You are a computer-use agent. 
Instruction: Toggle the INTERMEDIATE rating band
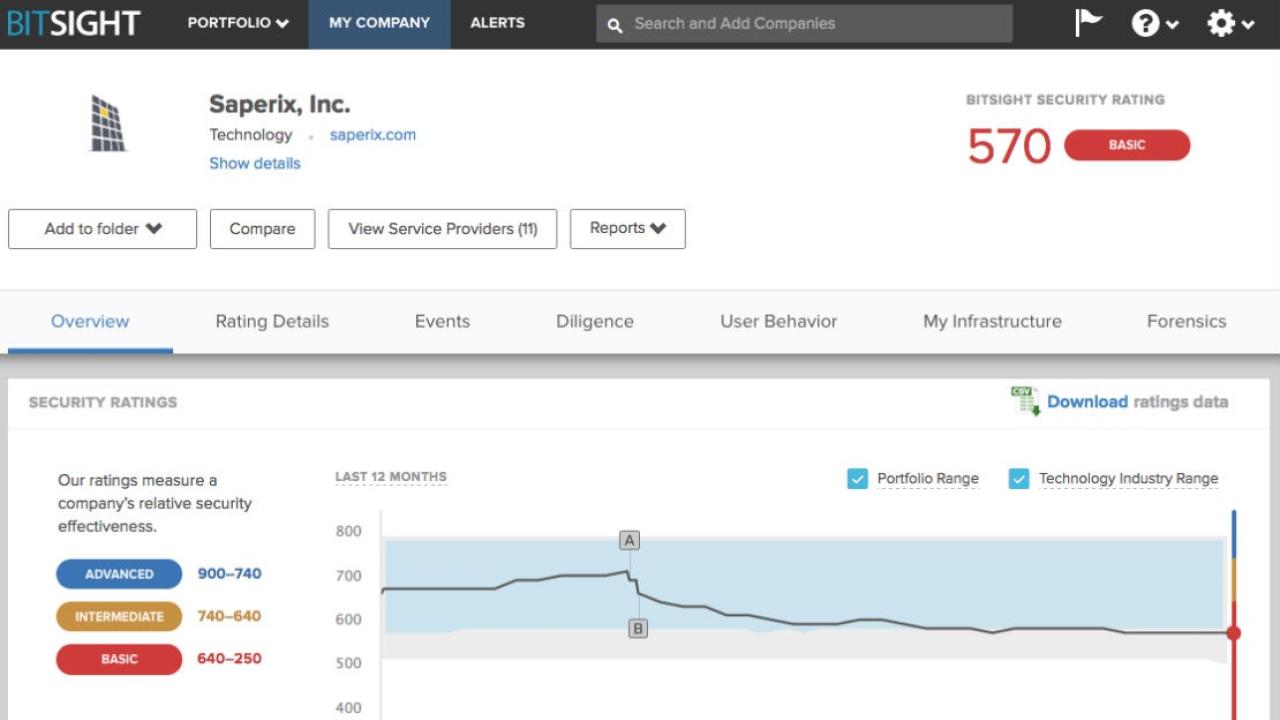pyautogui.click(x=119, y=616)
